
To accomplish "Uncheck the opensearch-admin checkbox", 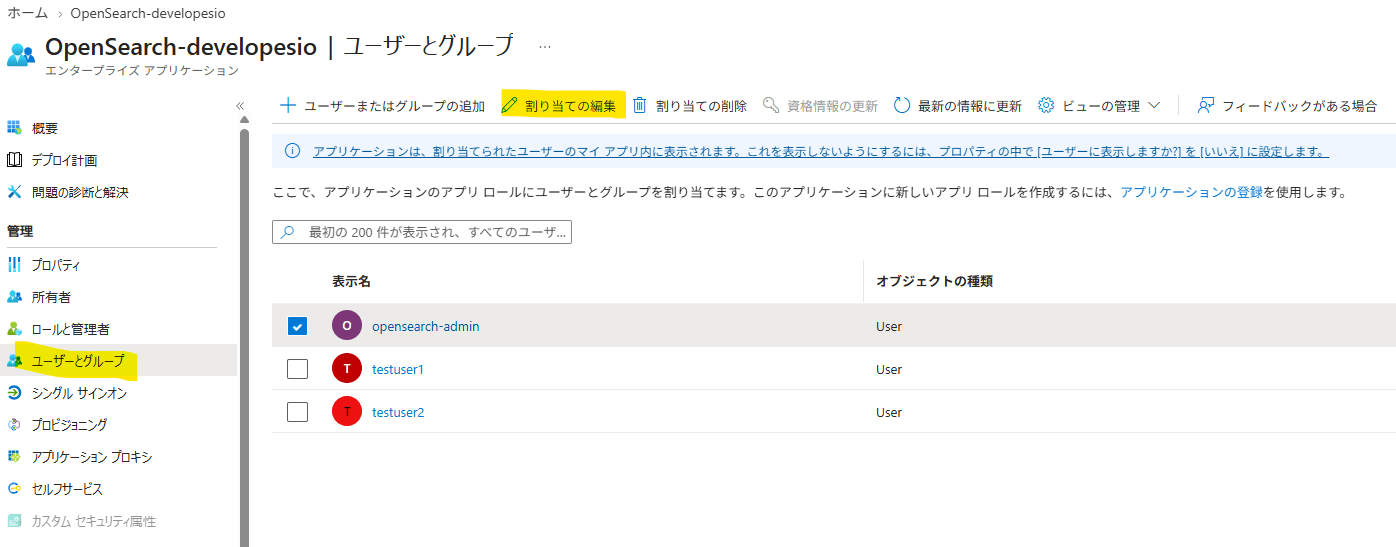I will click(x=297, y=326).
